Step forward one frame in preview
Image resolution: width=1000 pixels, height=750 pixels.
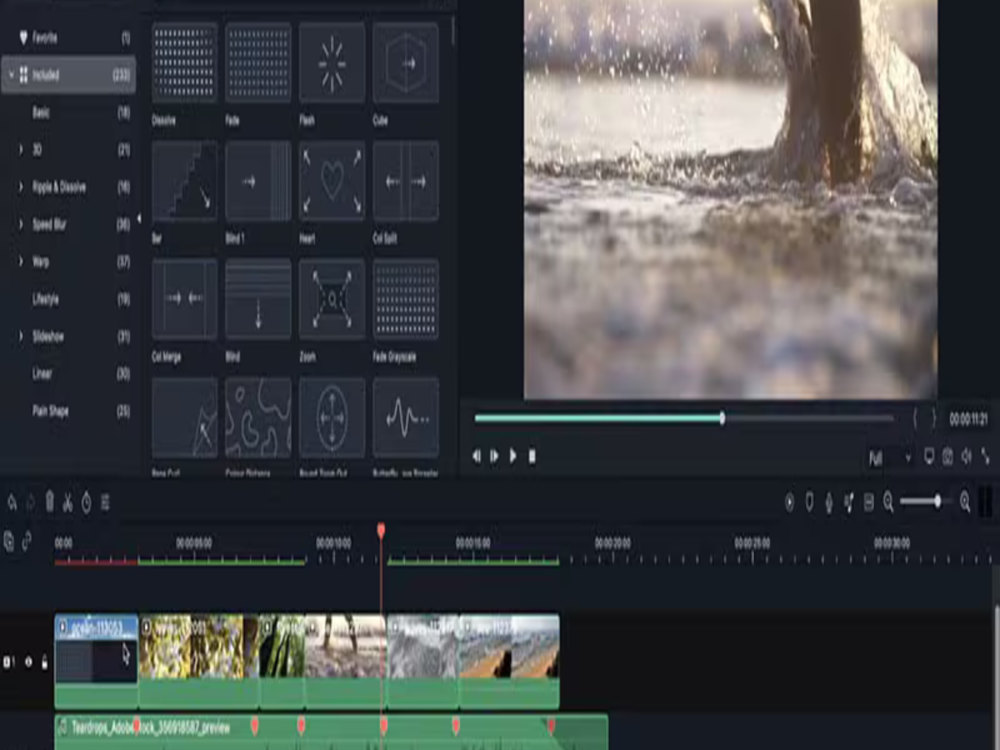click(x=494, y=457)
